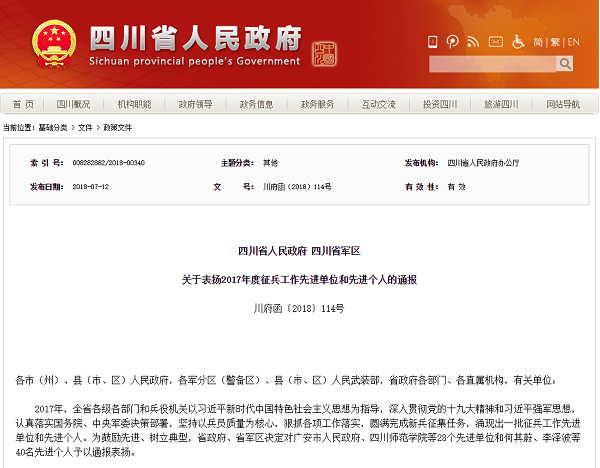Open the 机构职能 navigation tab
600x468 pixels.
click(134, 104)
